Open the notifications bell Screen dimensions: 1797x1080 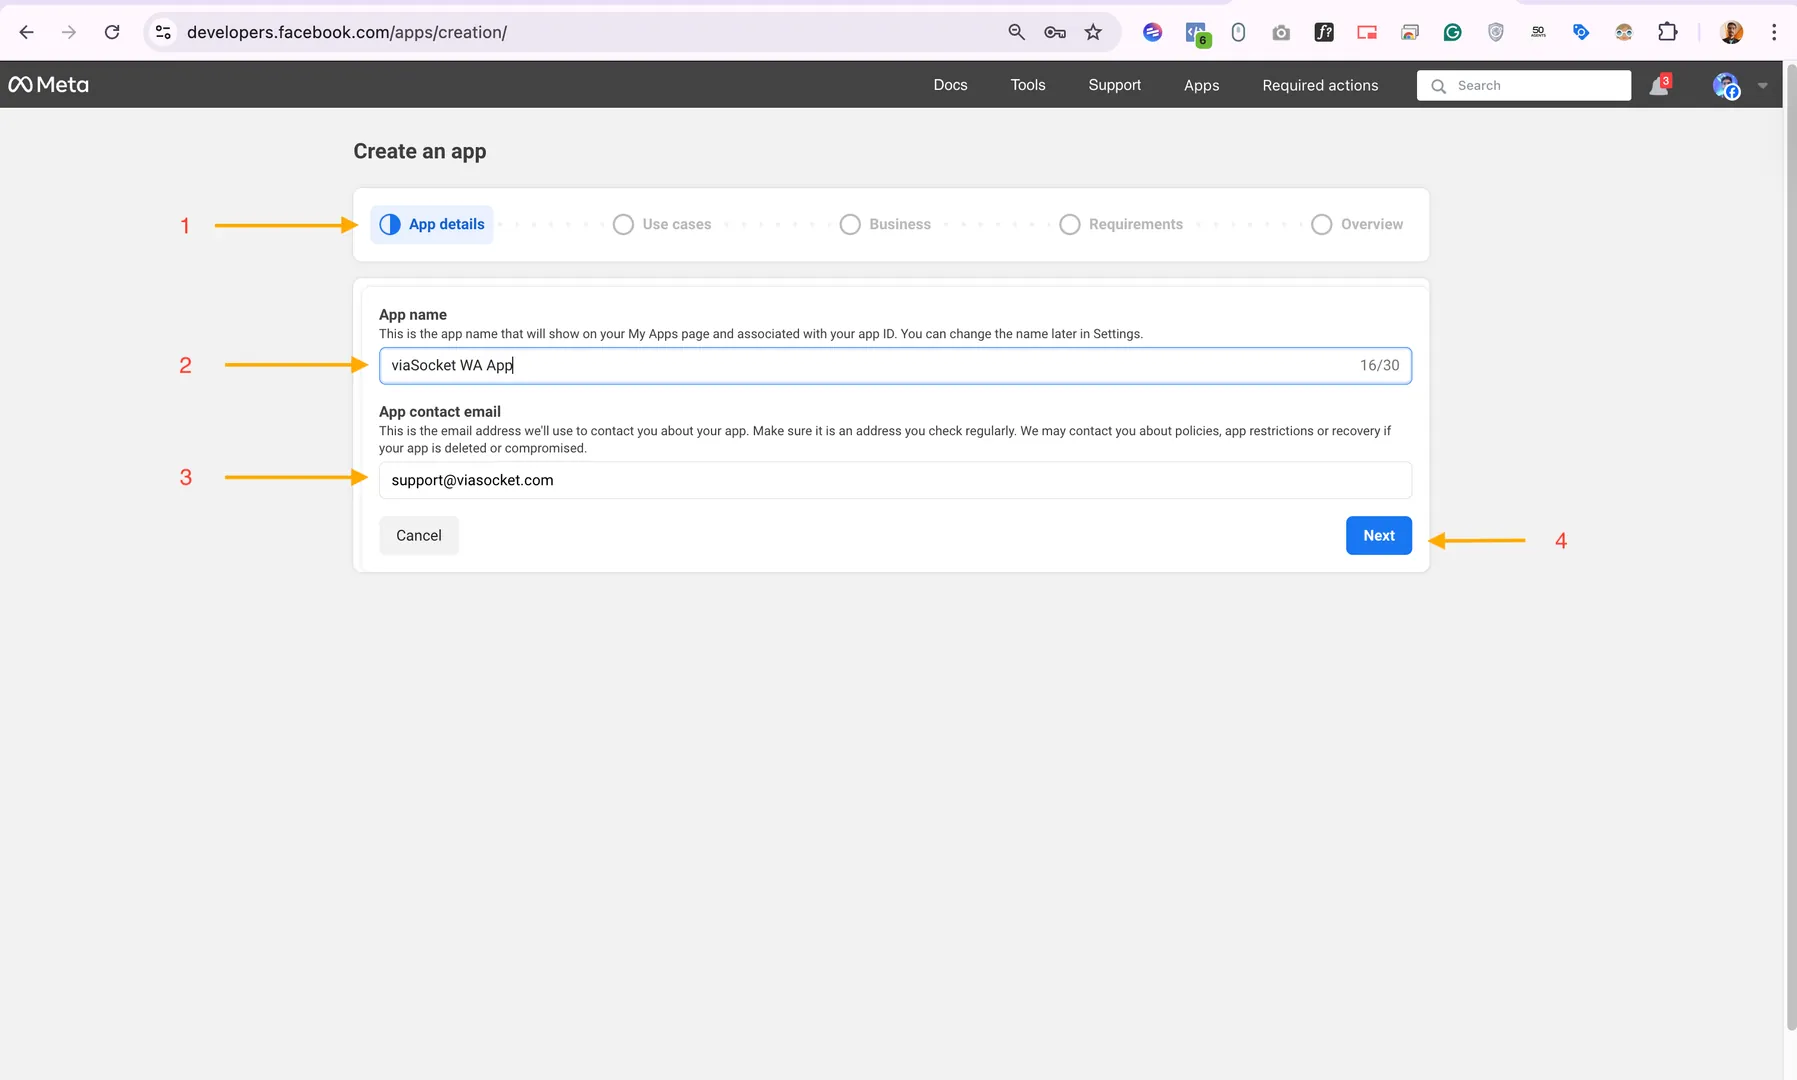coord(1659,85)
